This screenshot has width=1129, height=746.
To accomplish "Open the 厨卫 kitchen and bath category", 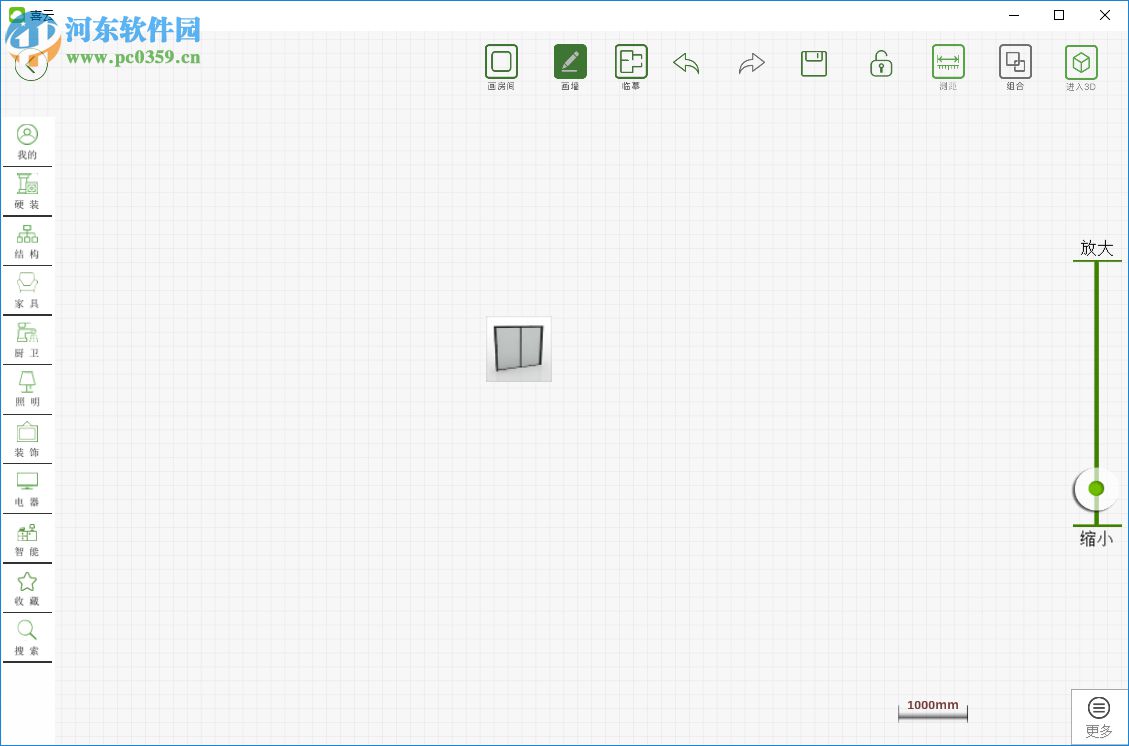I will pyautogui.click(x=27, y=340).
